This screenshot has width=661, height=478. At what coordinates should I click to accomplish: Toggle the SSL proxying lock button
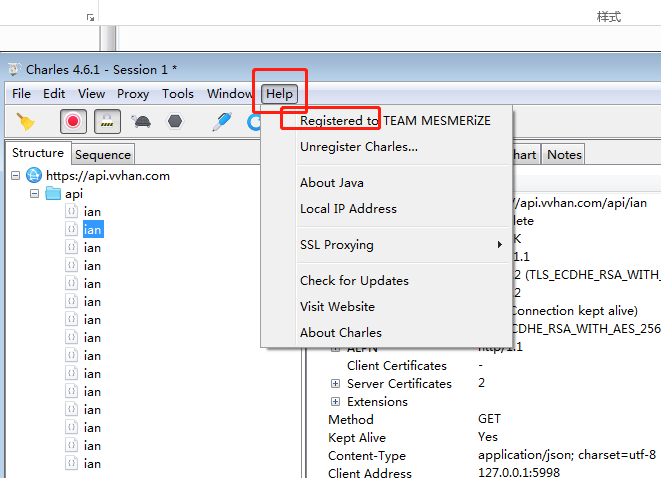coord(107,121)
